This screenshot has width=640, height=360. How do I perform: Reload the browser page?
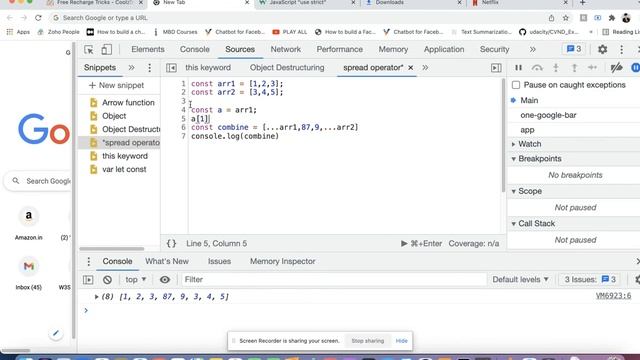click(38, 18)
